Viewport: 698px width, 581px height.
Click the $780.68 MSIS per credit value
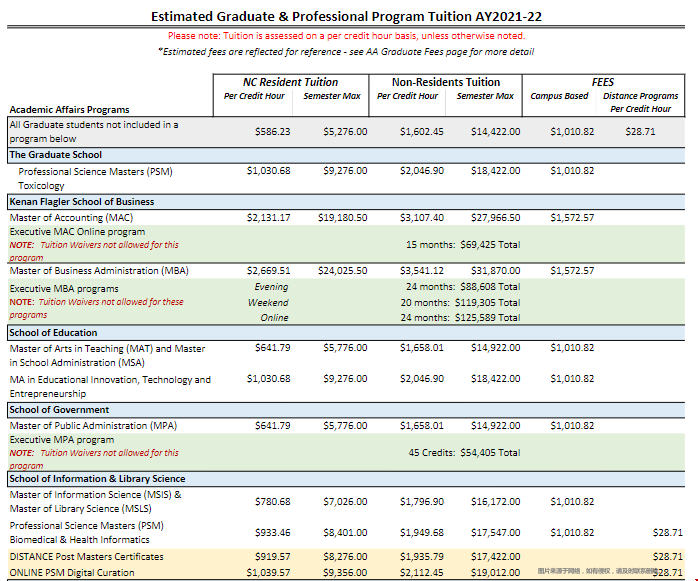point(272,502)
